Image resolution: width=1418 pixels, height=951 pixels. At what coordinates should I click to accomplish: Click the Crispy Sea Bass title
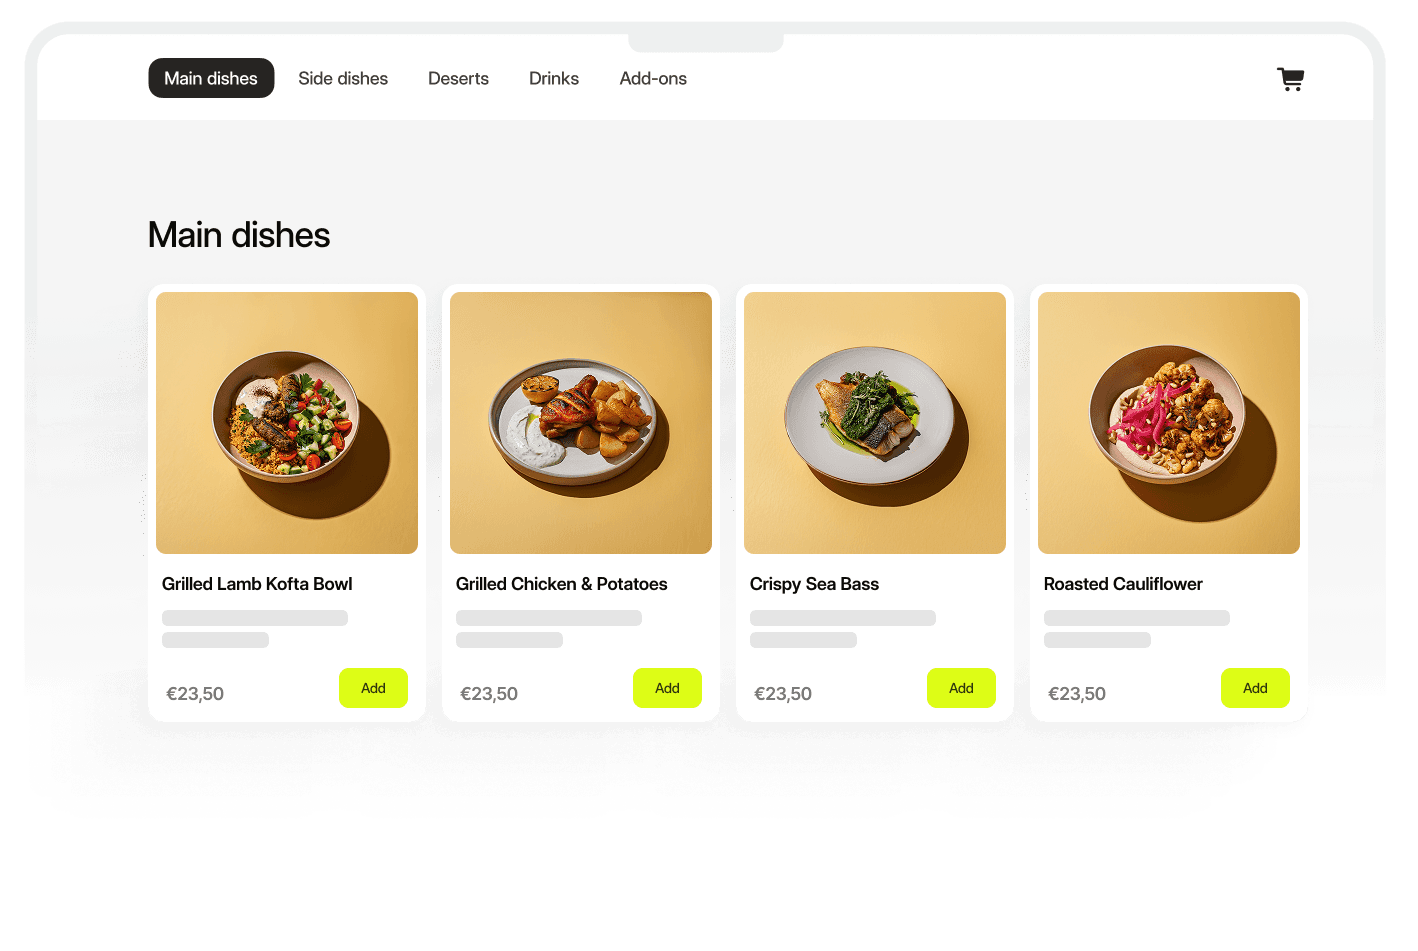[814, 584]
